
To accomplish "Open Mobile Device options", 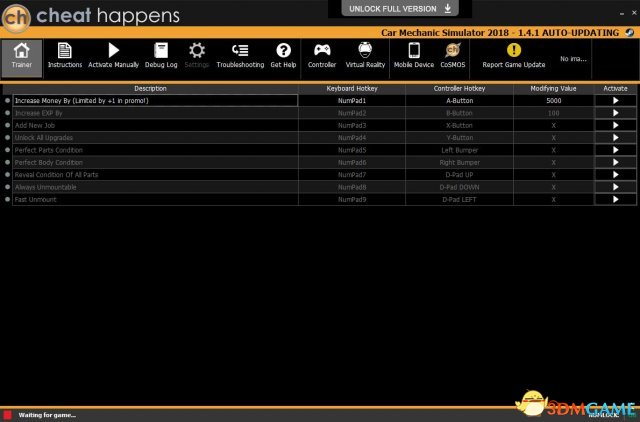I will (414, 56).
